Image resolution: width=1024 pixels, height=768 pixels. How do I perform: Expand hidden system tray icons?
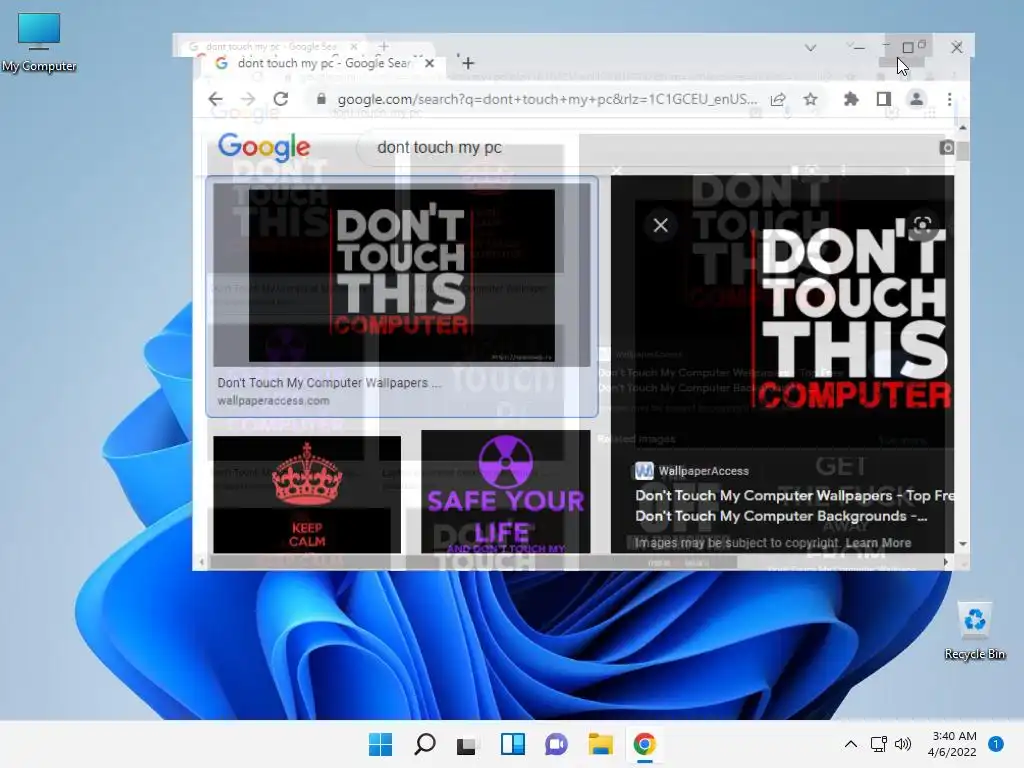click(851, 744)
